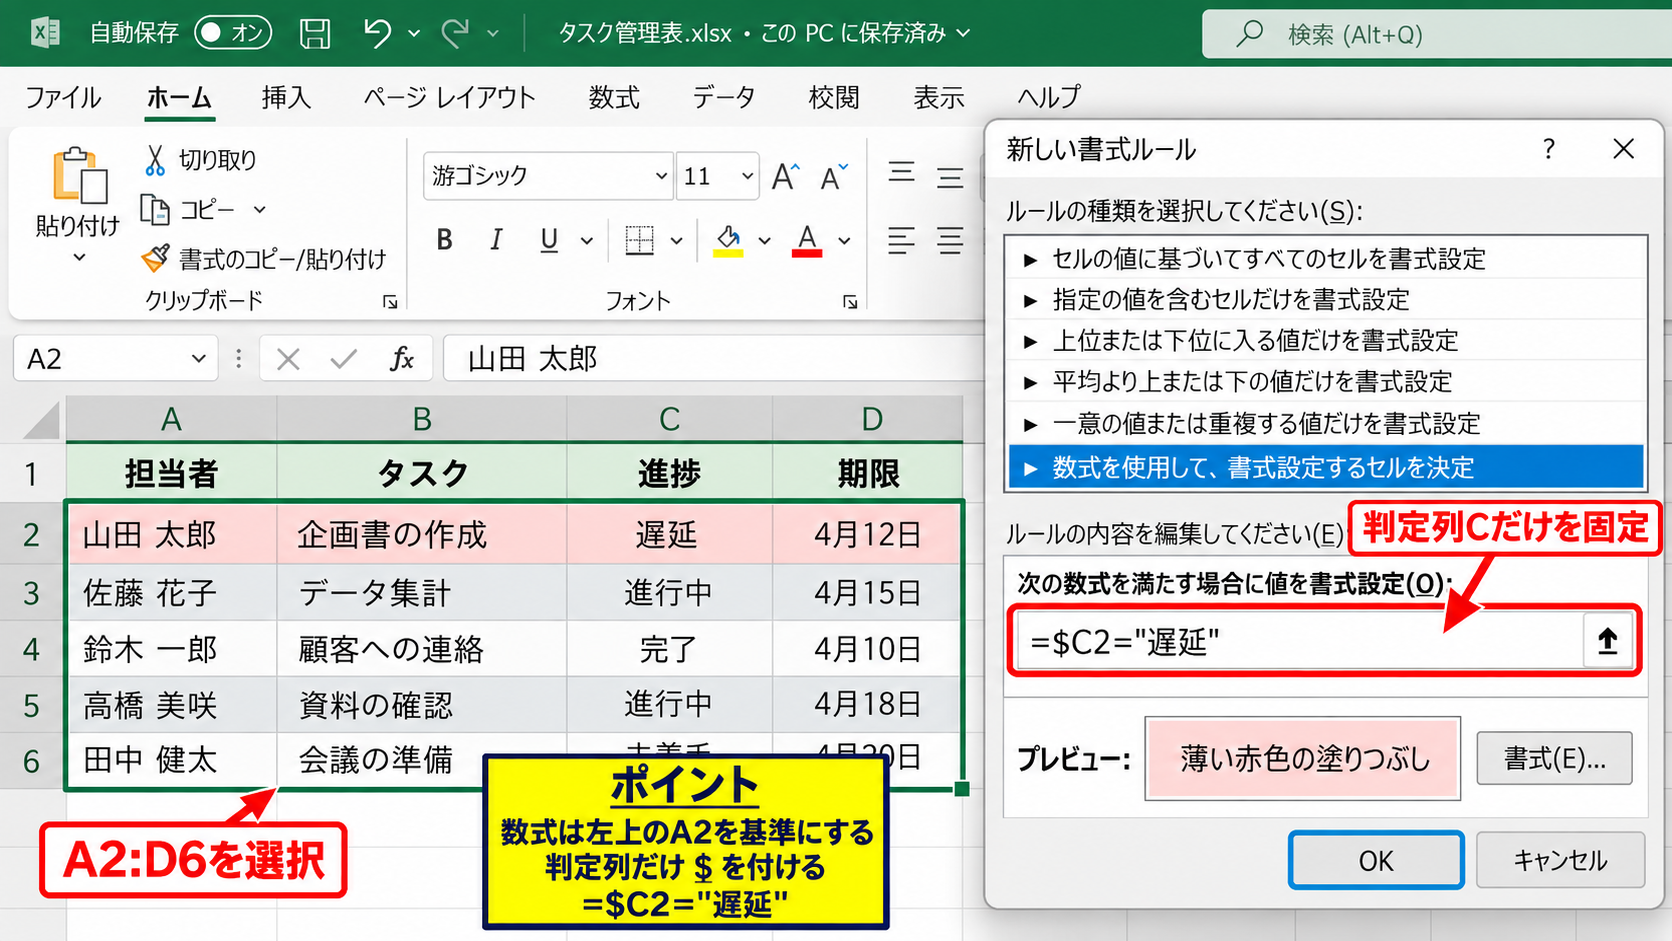1672x941 pixels.
Task: Open the 数式 ribbon tab
Action: click(614, 97)
